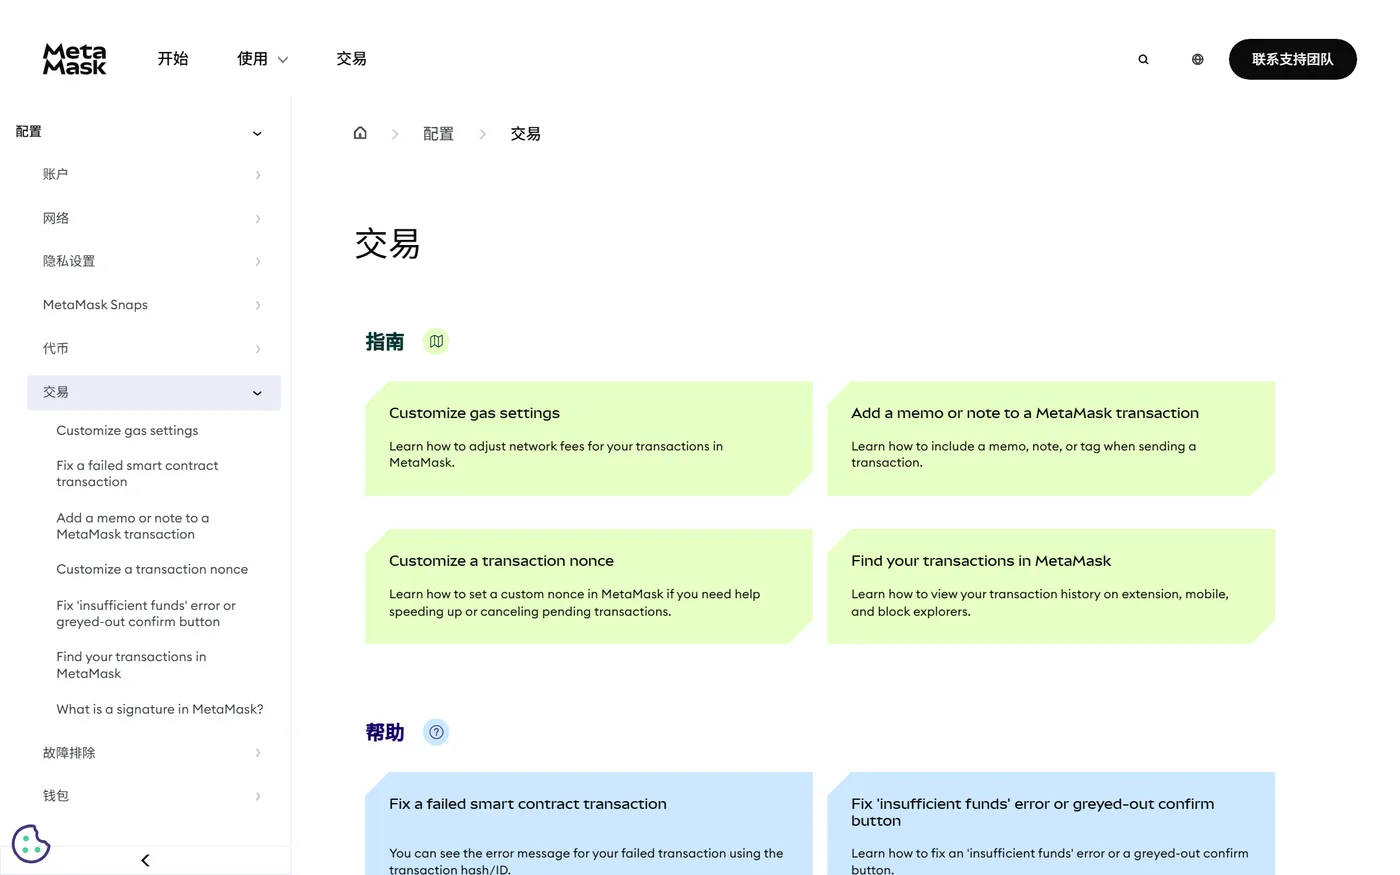The height and width of the screenshot is (875, 1400).
Task: Open the language globe selector
Action: click(1197, 60)
